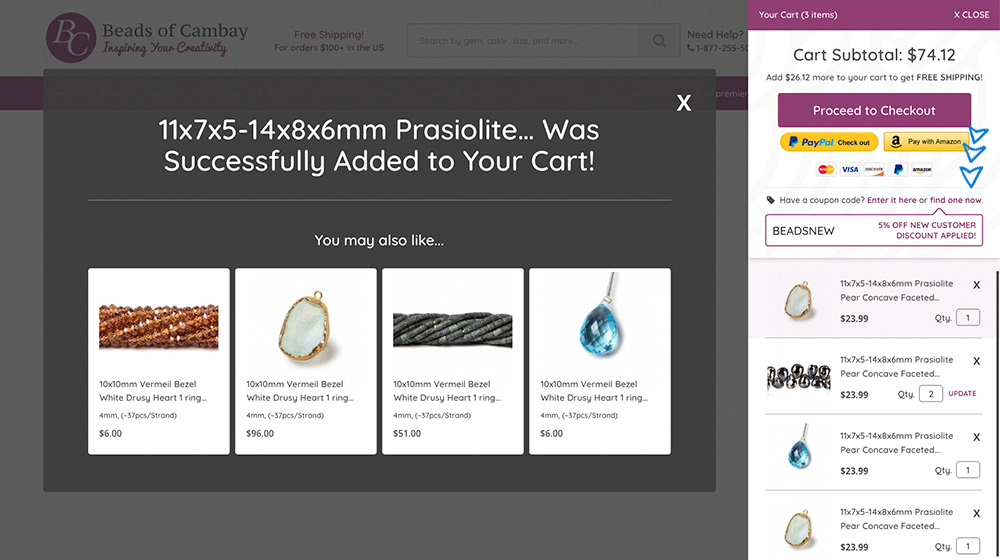The image size is (1000, 560).
Task: Remove the blue teardrop pendant from cart
Action: coord(977,437)
